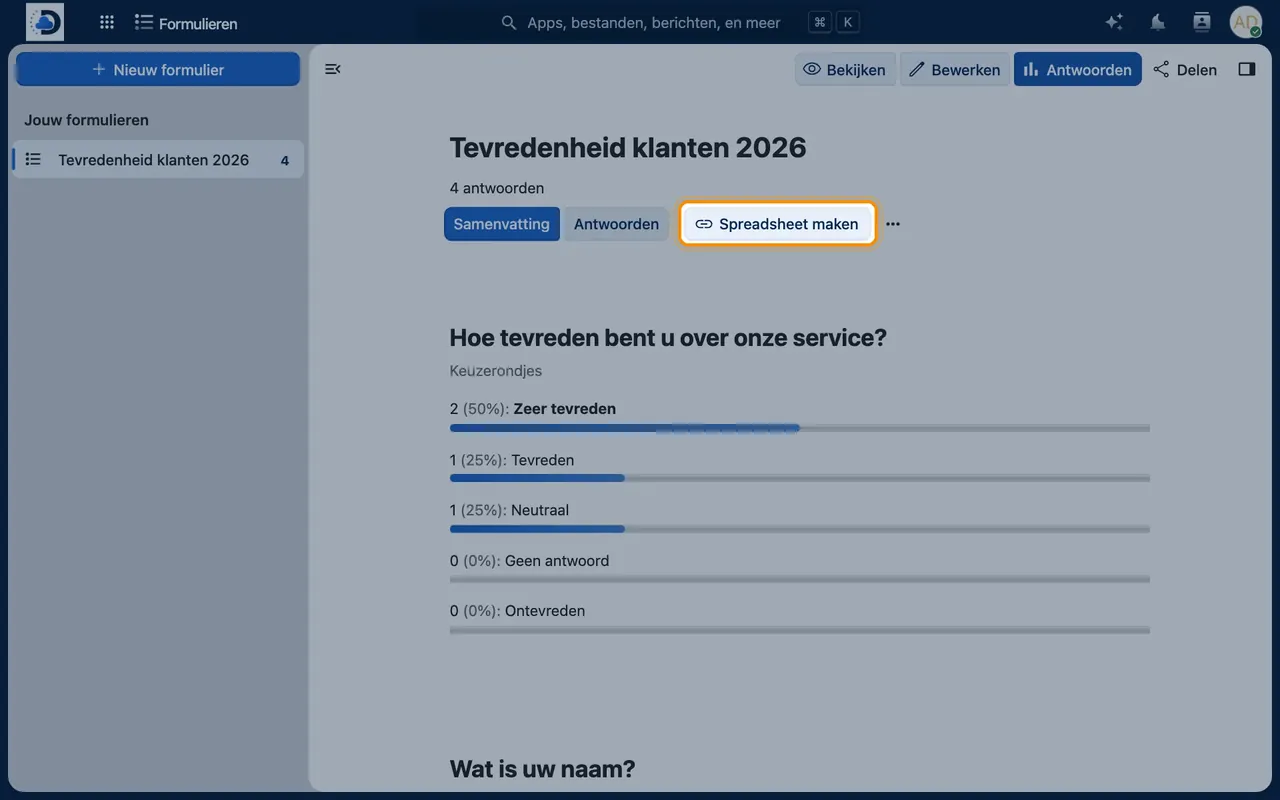Select the form Tevredenheid klanten 2026 in sidebar
1280x800 pixels.
(x=158, y=160)
